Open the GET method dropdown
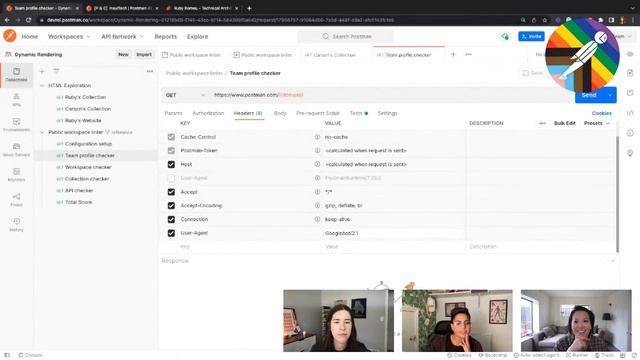The image size is (640, 360). [185, 95]
